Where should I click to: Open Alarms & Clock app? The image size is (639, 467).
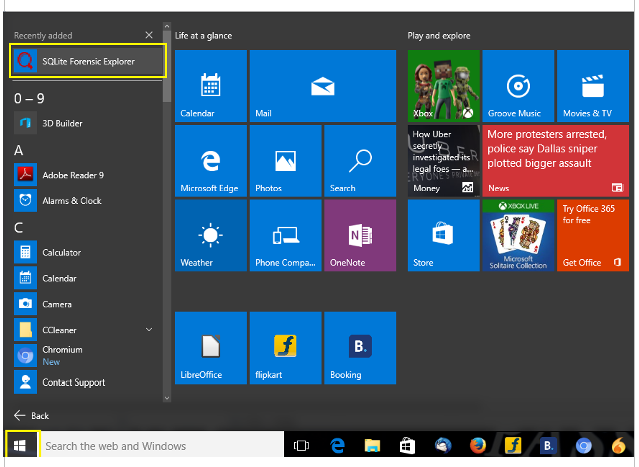pyautogui.click(x=88, y=200)
